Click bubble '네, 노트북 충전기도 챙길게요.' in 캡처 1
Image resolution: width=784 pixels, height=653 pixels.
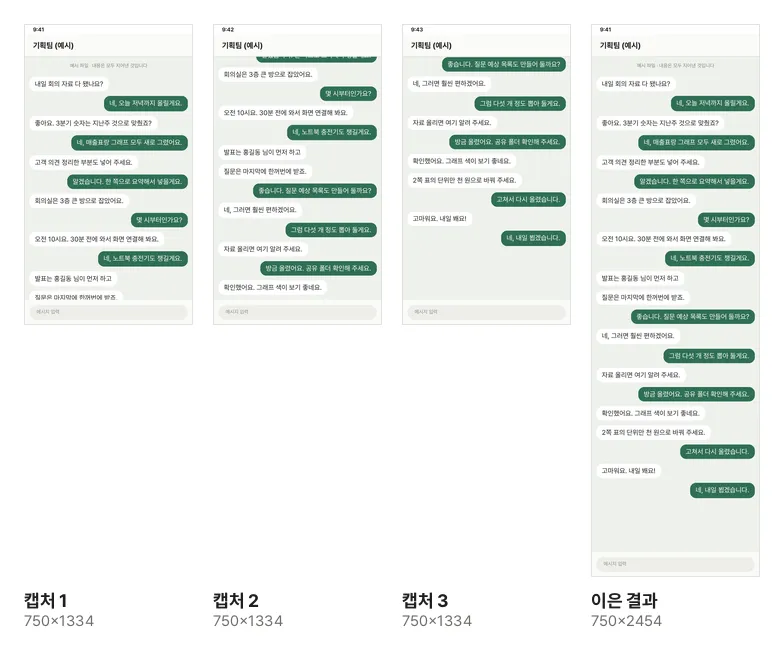[x=142, y=258]
